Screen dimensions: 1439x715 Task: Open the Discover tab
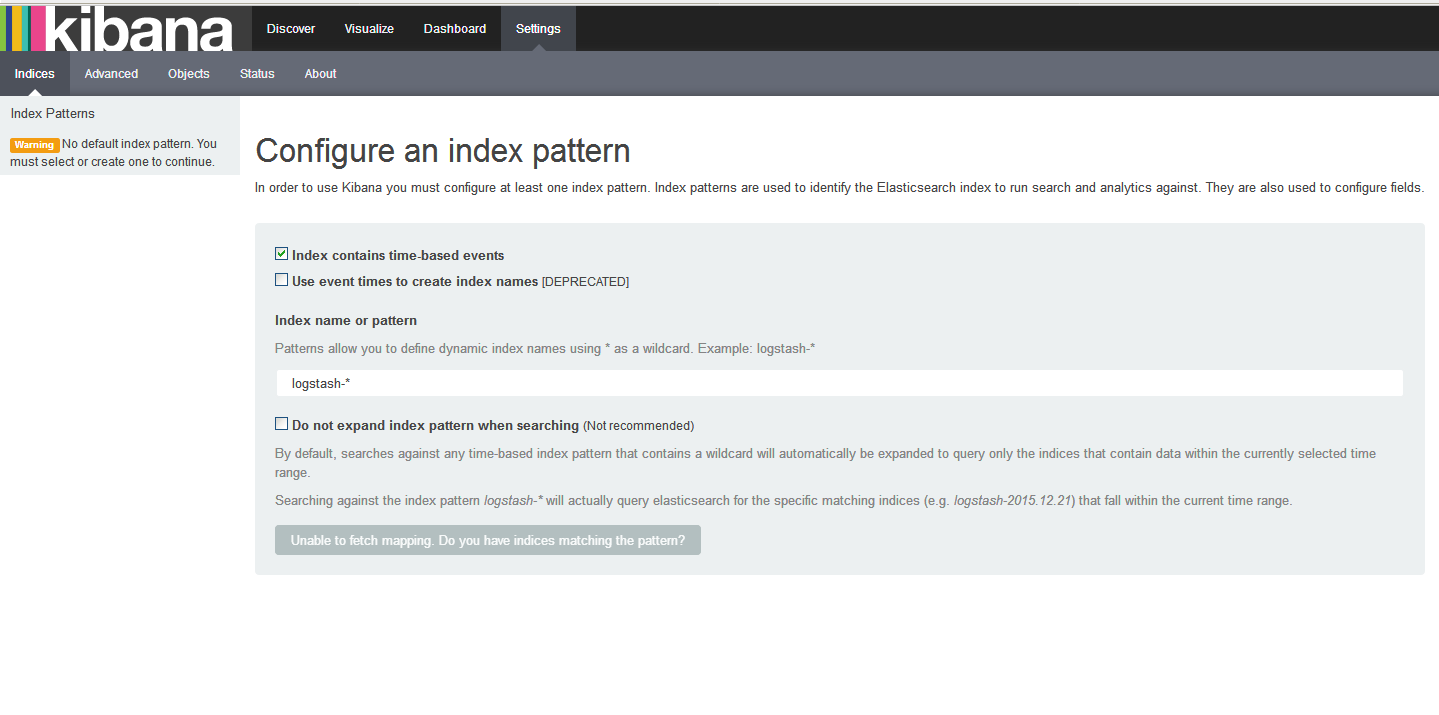point(291,29)
